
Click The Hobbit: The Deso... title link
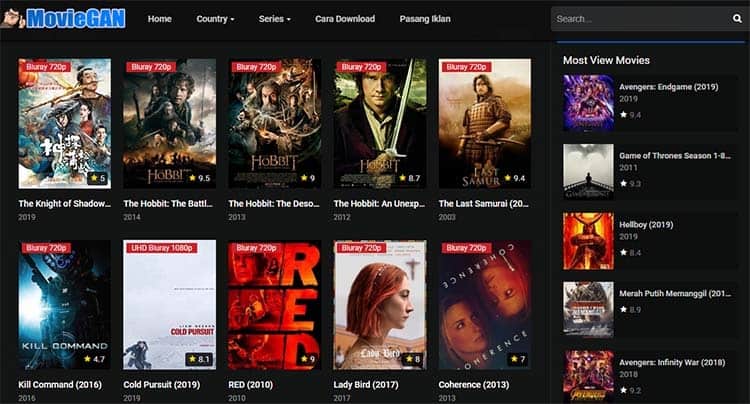[x=274, y=204]
